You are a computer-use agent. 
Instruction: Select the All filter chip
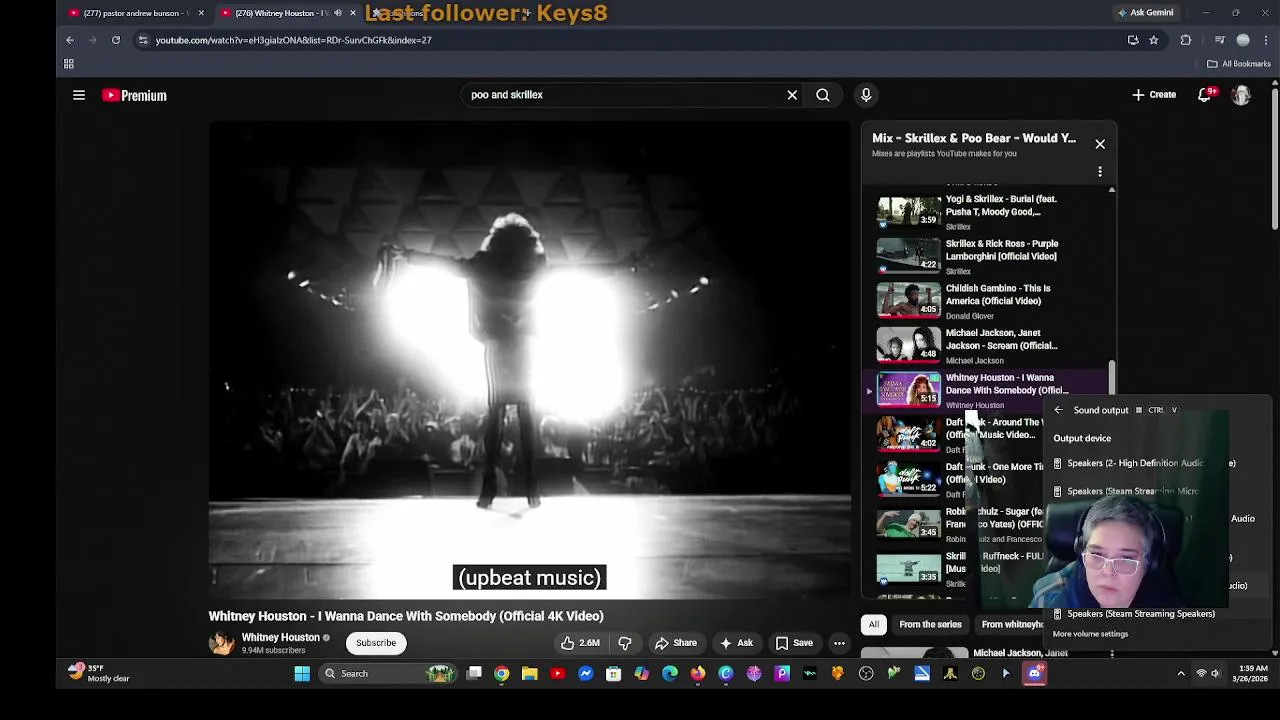874,625
